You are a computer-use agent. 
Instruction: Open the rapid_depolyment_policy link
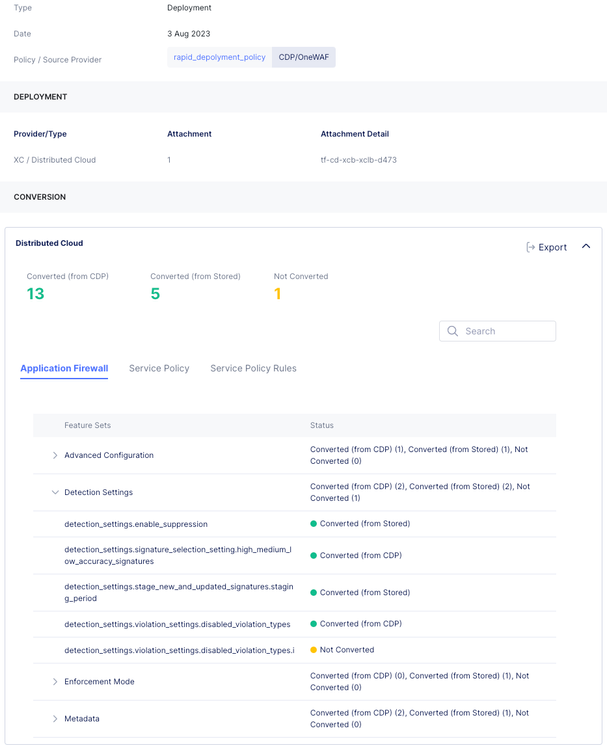click(220, 58)
